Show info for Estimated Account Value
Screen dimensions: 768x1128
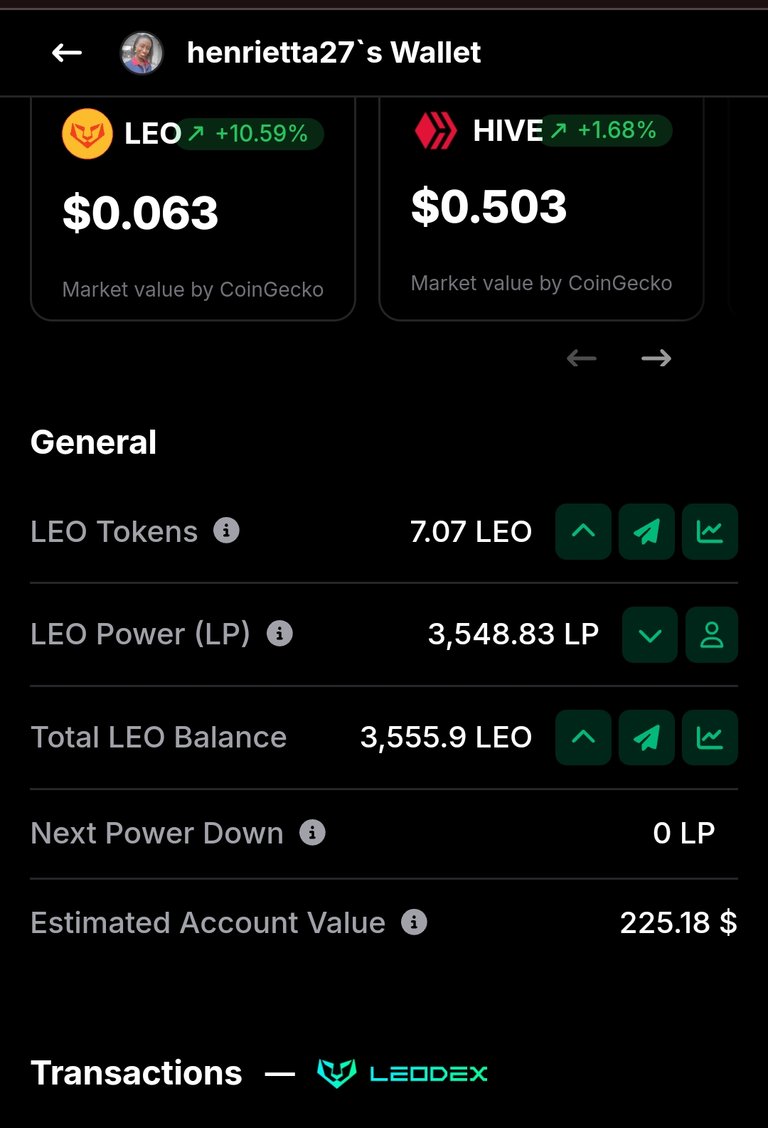point(413,922)
